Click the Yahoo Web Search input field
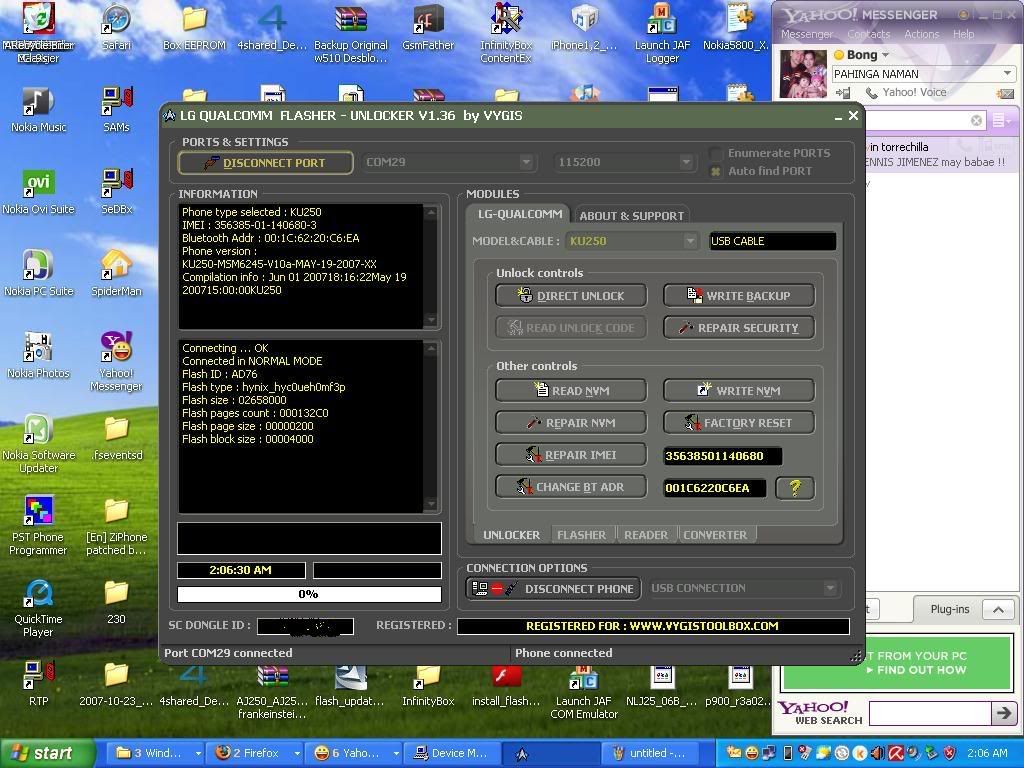 coord(930,712)
